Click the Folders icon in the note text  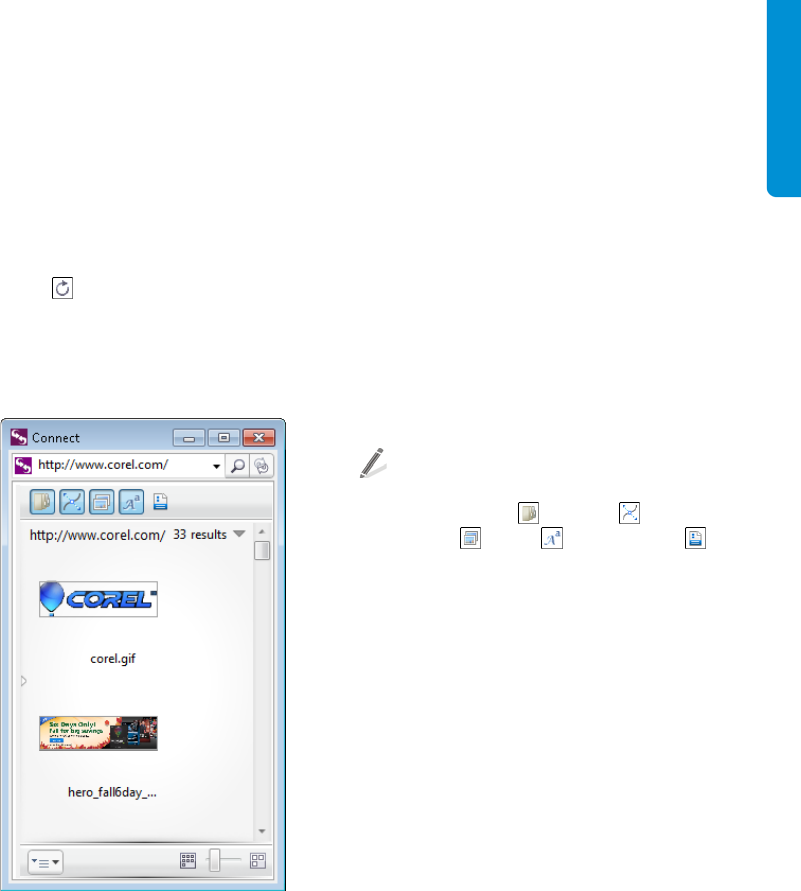pyautogui.click(x=528, y=513)
